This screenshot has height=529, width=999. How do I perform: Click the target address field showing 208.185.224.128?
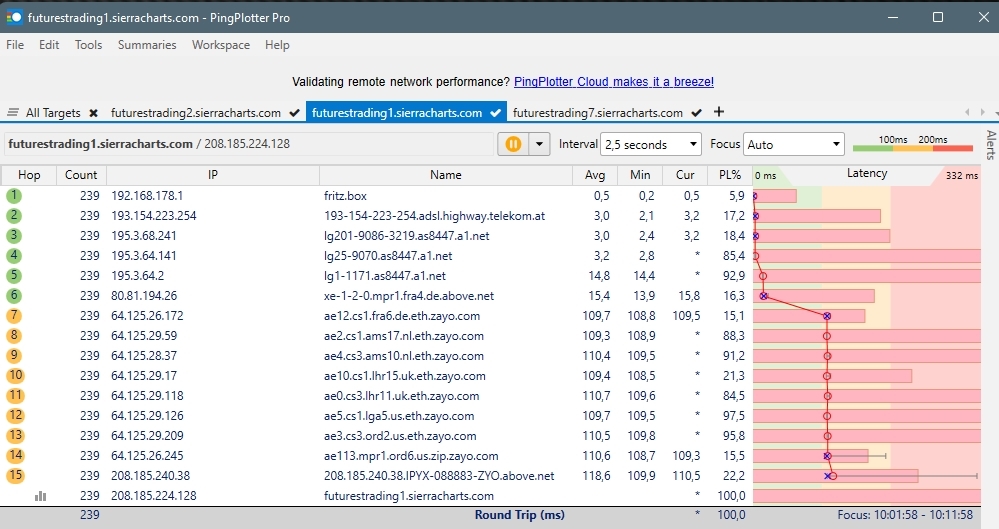coord(249,144)
